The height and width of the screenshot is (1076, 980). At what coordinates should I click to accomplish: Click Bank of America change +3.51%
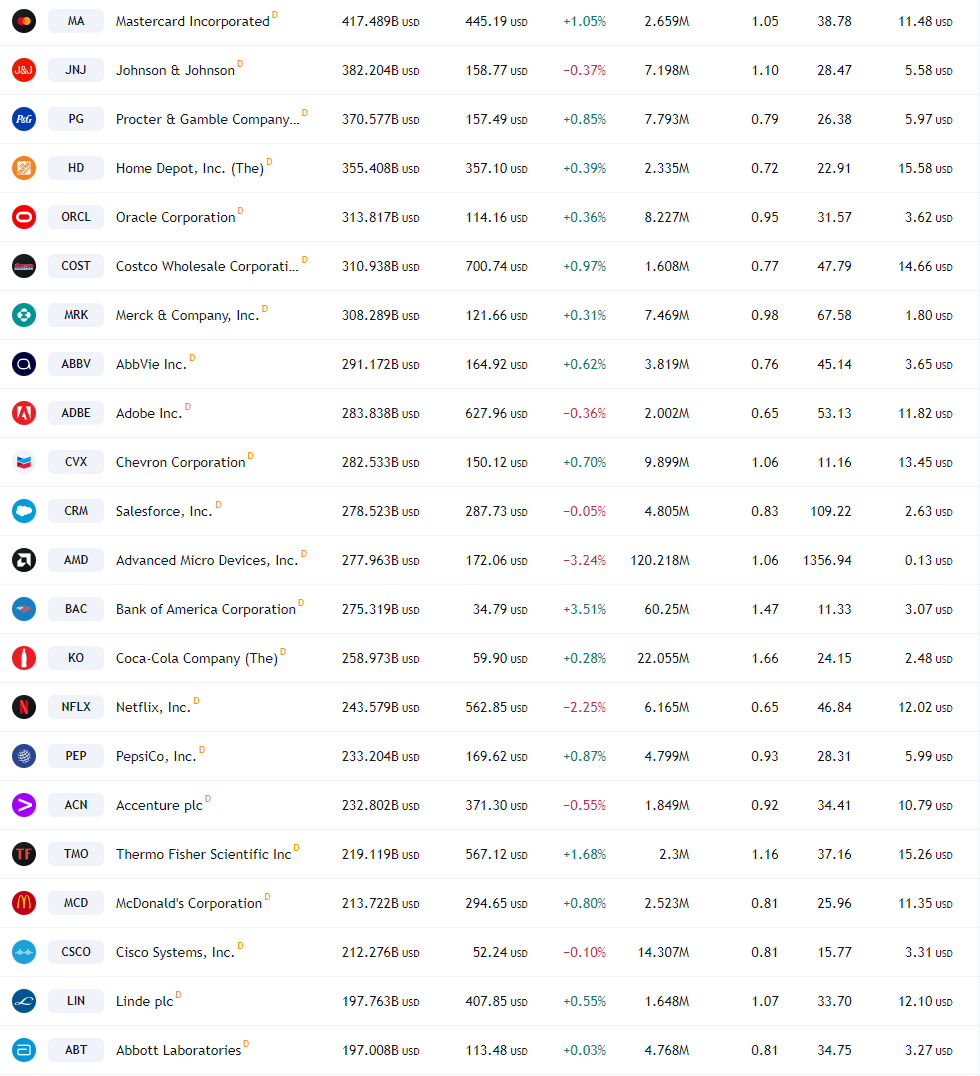(x=585, y=609)
